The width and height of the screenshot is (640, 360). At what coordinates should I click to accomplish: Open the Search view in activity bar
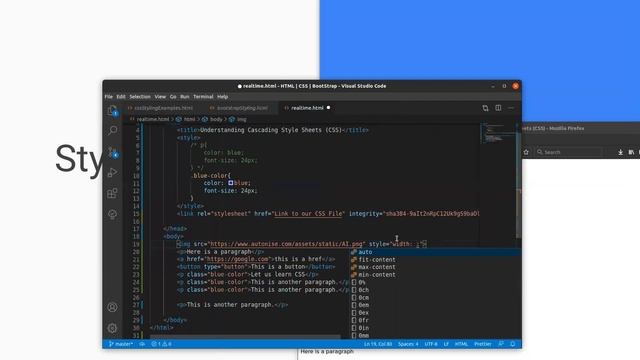[112, 131]
